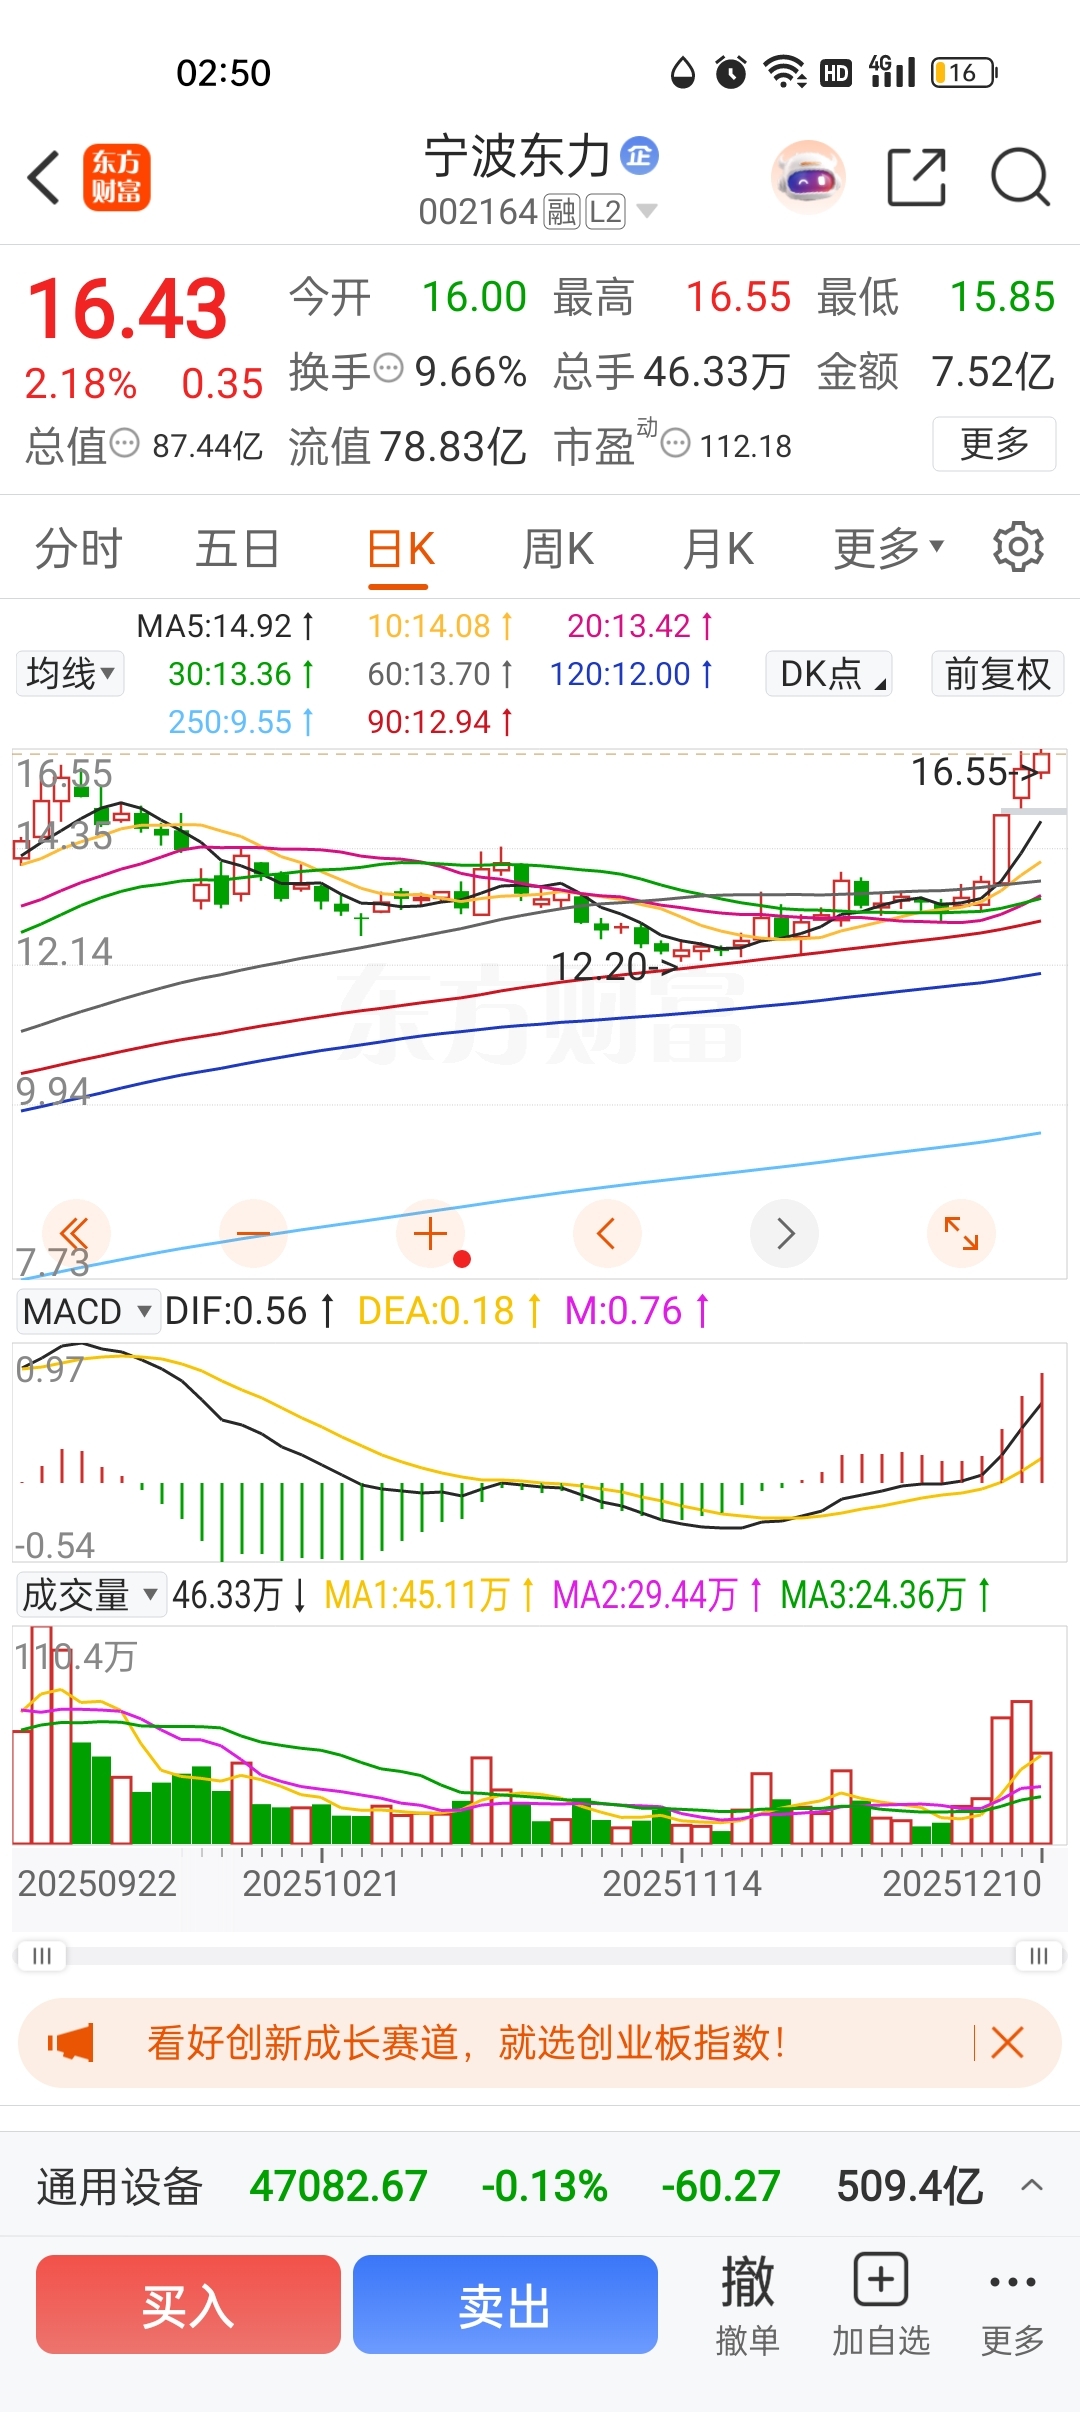Move chart right with right chevron
Image resolution: width=1080 pixels, height=2412 pixels.
[785, 1233]
